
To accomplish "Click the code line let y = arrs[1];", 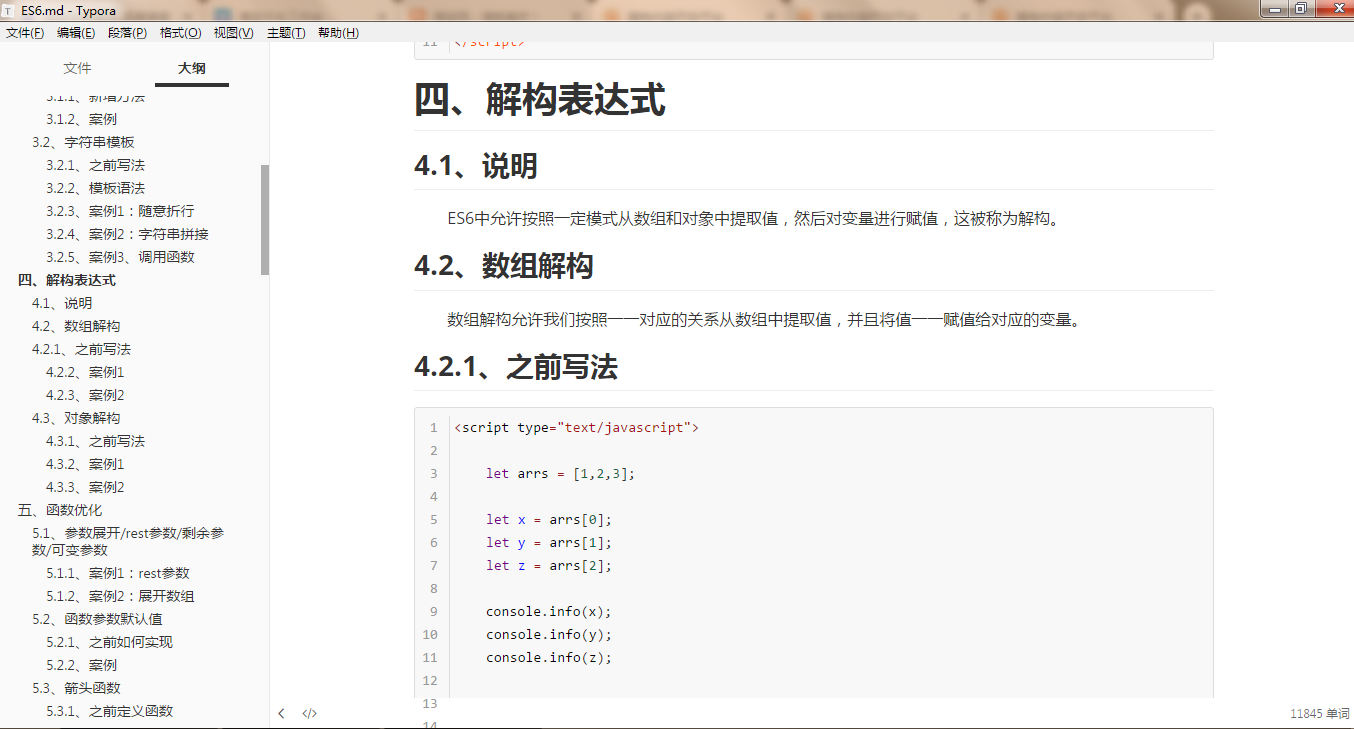I will (549, 543).
